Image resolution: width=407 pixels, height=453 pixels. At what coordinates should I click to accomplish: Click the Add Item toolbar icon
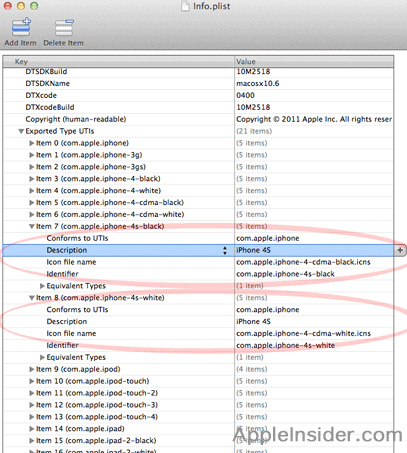(x=21, y=27)
